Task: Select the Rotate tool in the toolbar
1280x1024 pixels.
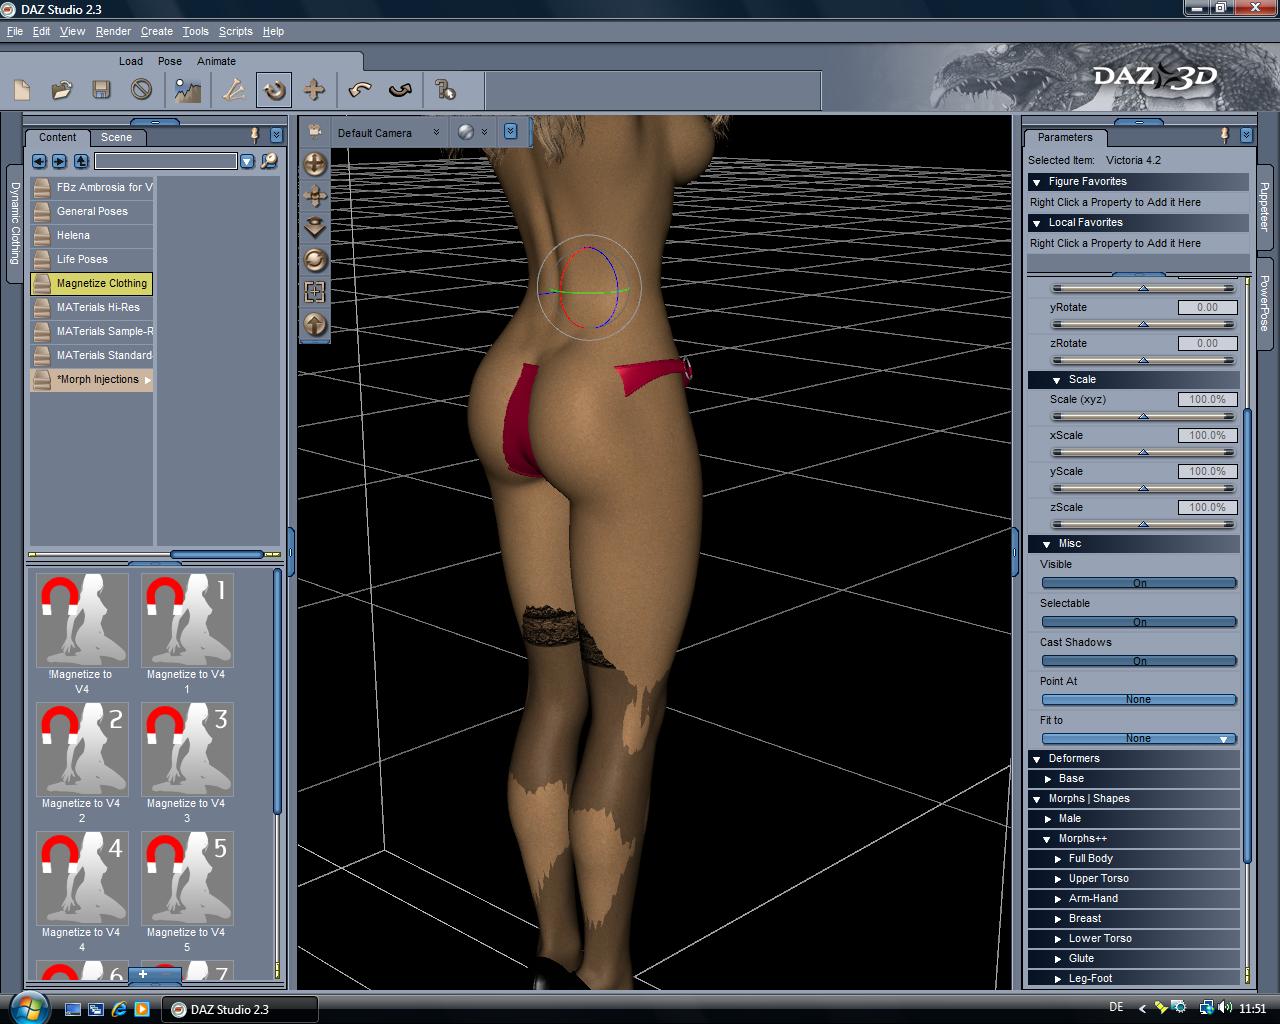Action: (274, 91)
